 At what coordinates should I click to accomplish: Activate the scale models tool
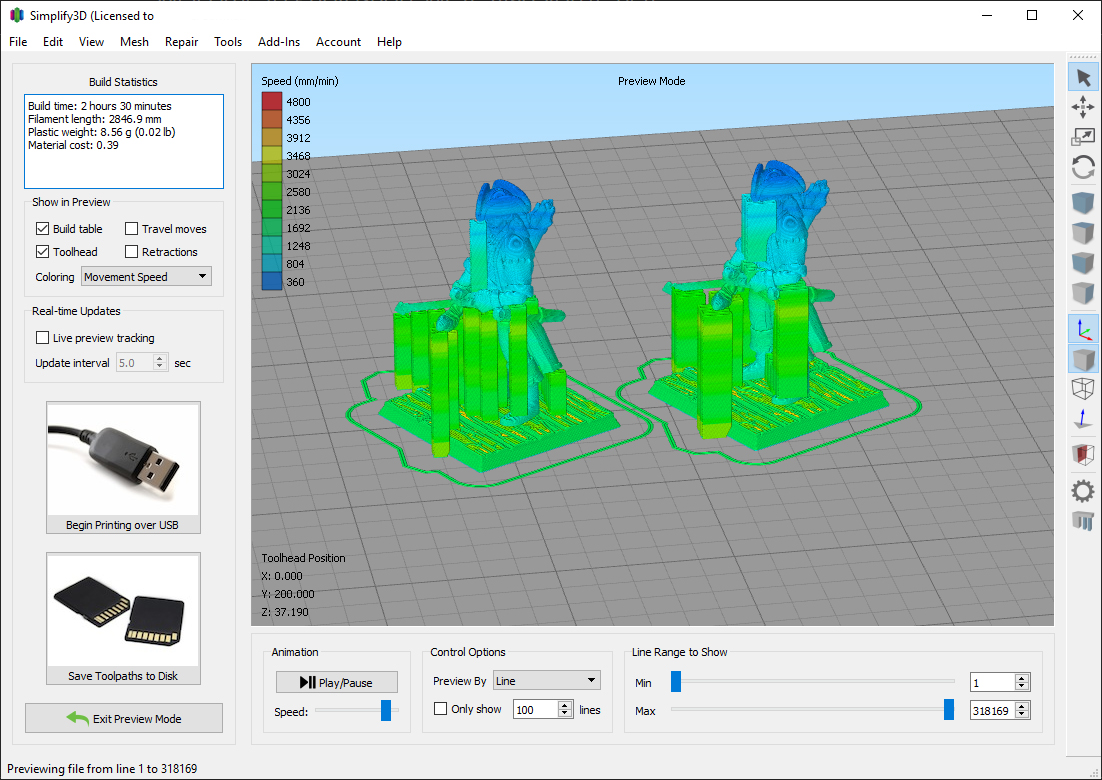(1083, 137)
